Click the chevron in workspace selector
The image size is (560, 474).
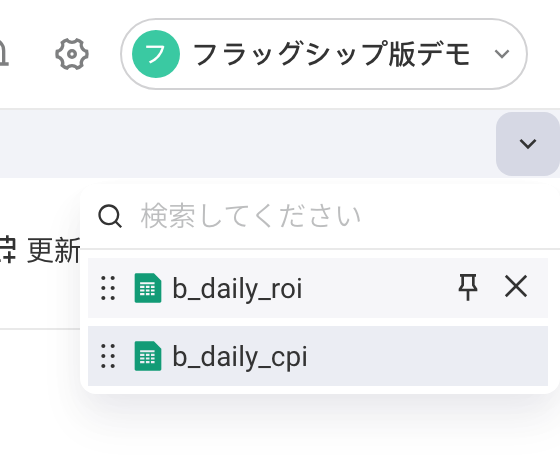[502, 54]
